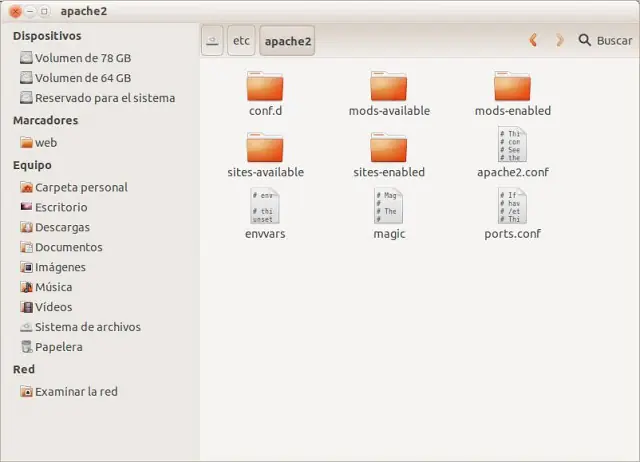Click the Buscar magnifier icon
This screenshot has width=640, height=462.
tap(584, 40)
